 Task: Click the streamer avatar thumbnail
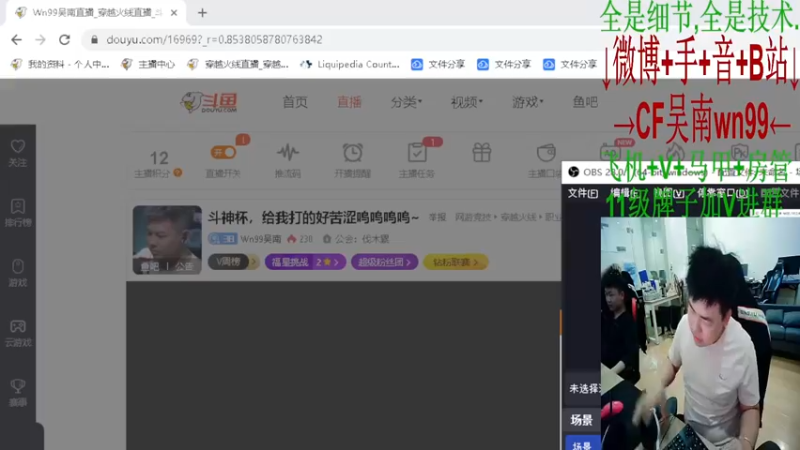click(167, 240)
